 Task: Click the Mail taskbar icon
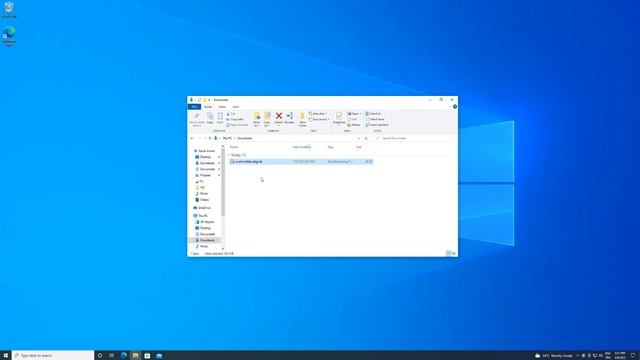click(x=159, y=356)
